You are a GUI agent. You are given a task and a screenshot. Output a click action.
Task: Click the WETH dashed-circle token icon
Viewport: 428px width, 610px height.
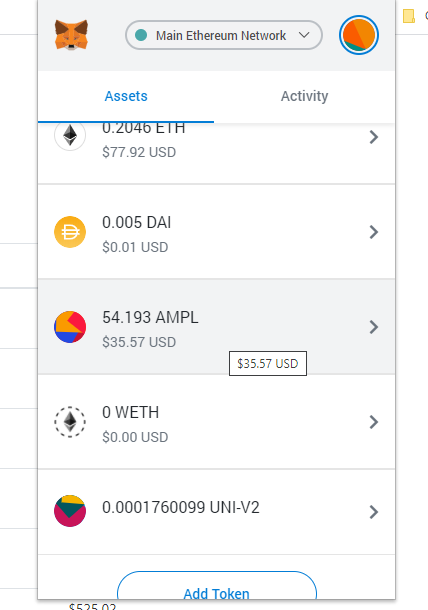[x=70, y=422]
